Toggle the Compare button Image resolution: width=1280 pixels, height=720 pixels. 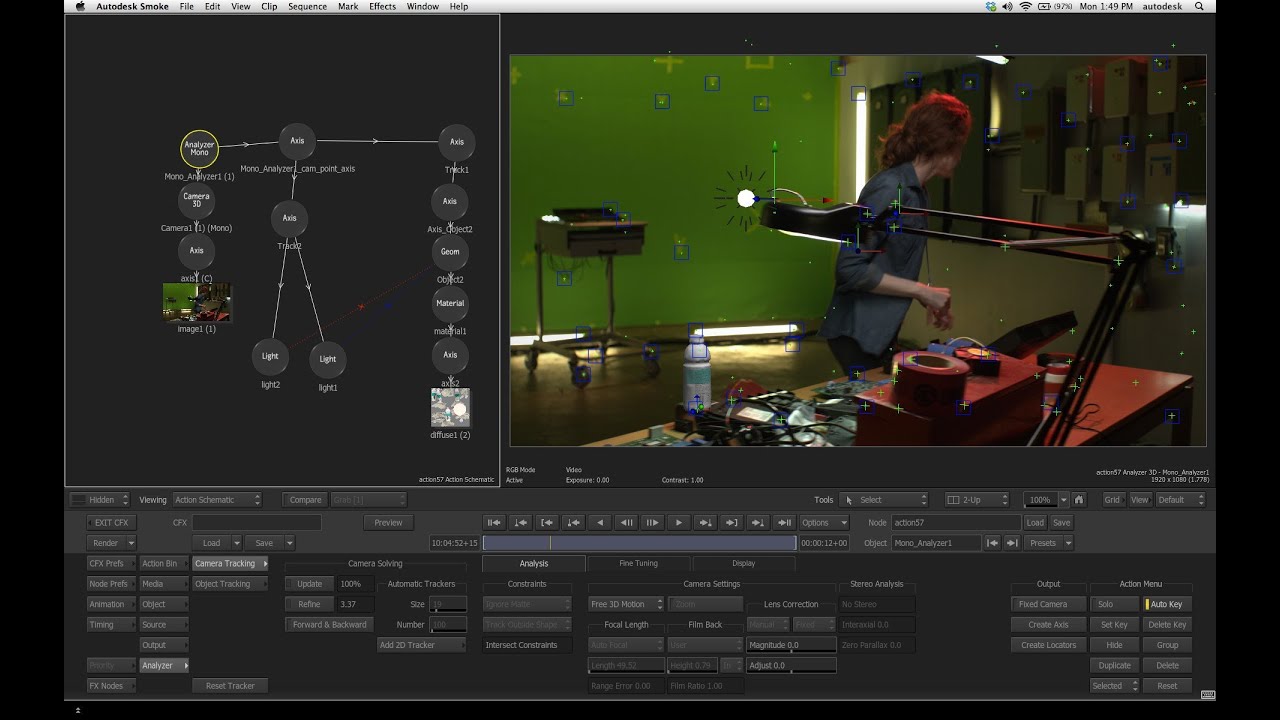click(x=305, y=500)
